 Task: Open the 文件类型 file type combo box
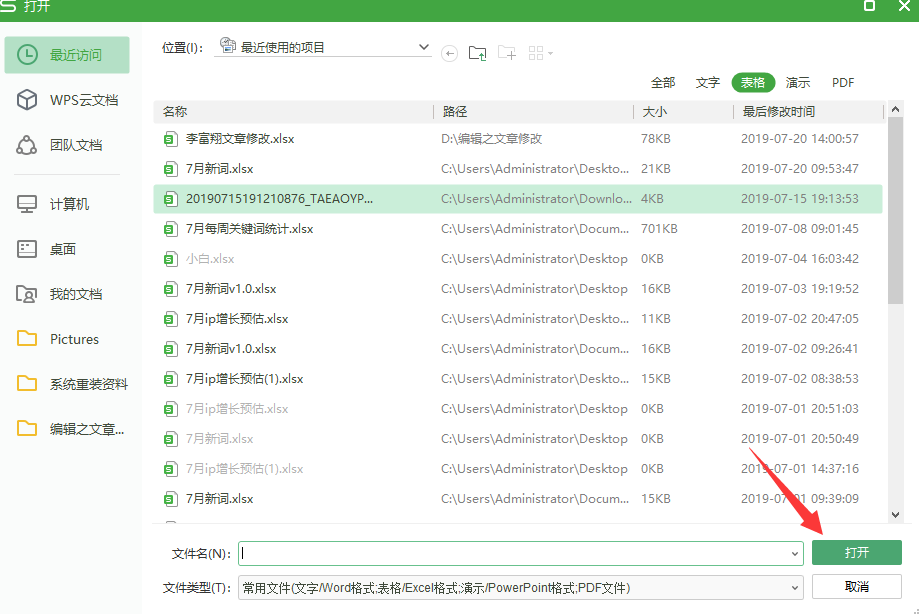517,587
